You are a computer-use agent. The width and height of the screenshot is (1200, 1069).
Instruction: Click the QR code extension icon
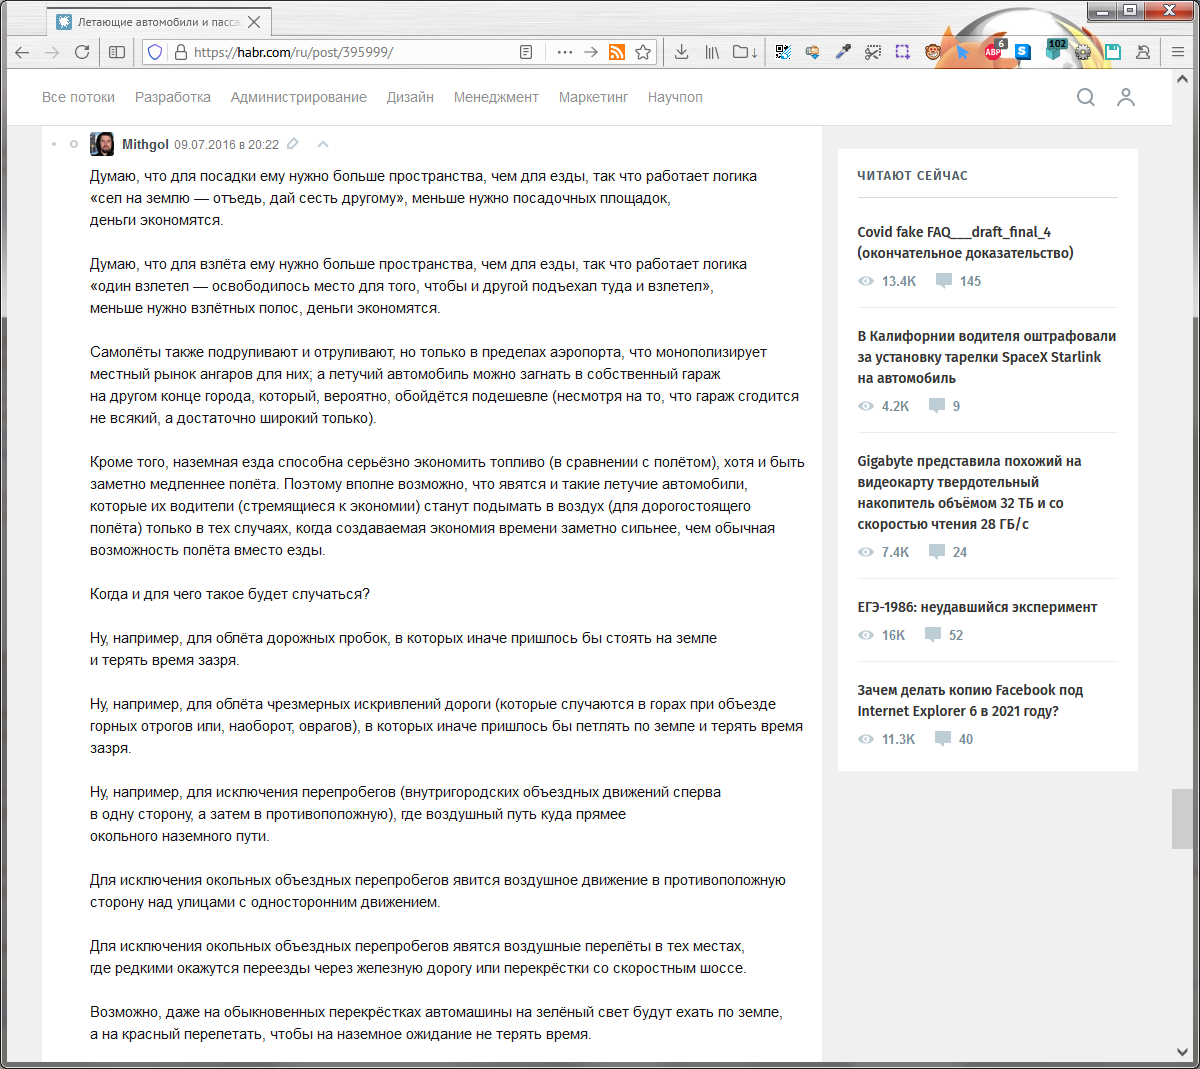coord(783,52)
